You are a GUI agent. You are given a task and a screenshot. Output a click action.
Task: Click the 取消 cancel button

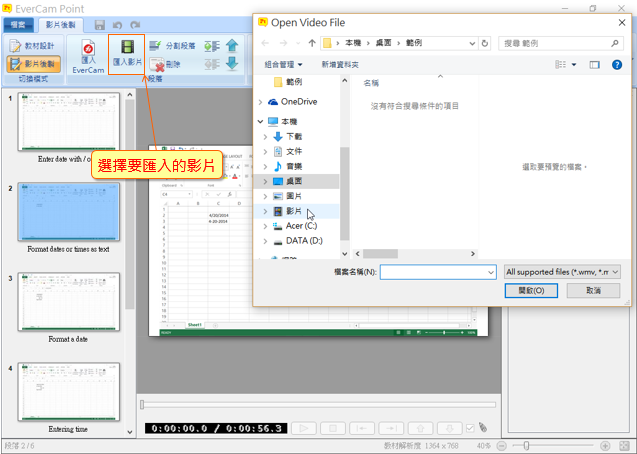tap(593, 290)
